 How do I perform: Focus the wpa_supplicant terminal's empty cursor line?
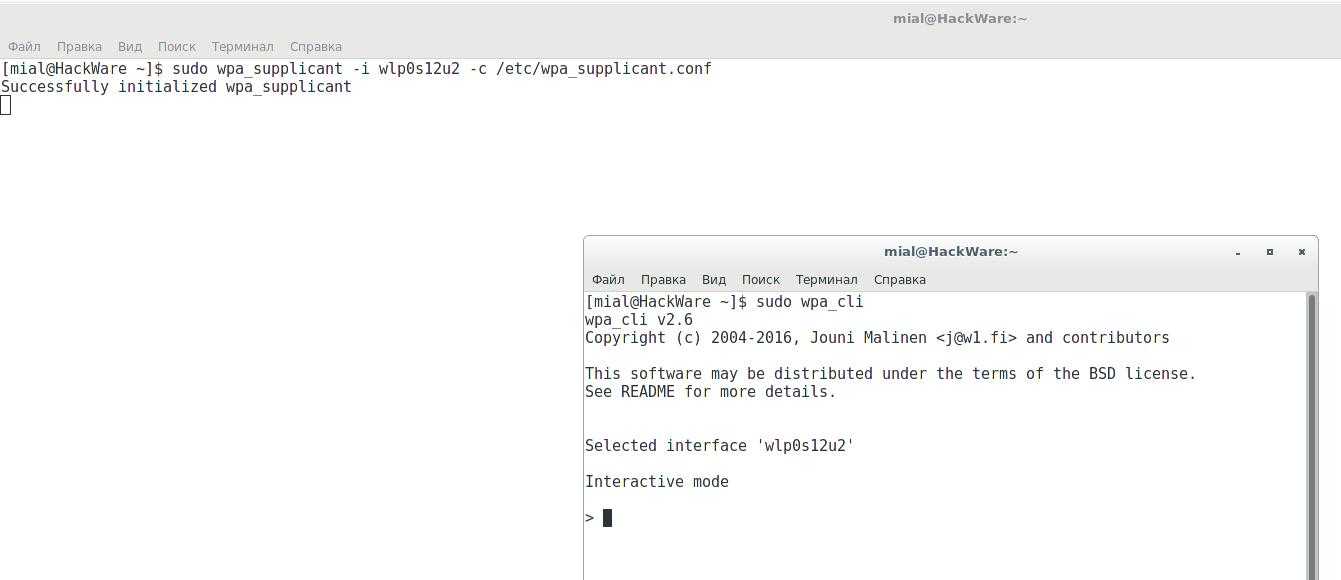click(6, 105)
